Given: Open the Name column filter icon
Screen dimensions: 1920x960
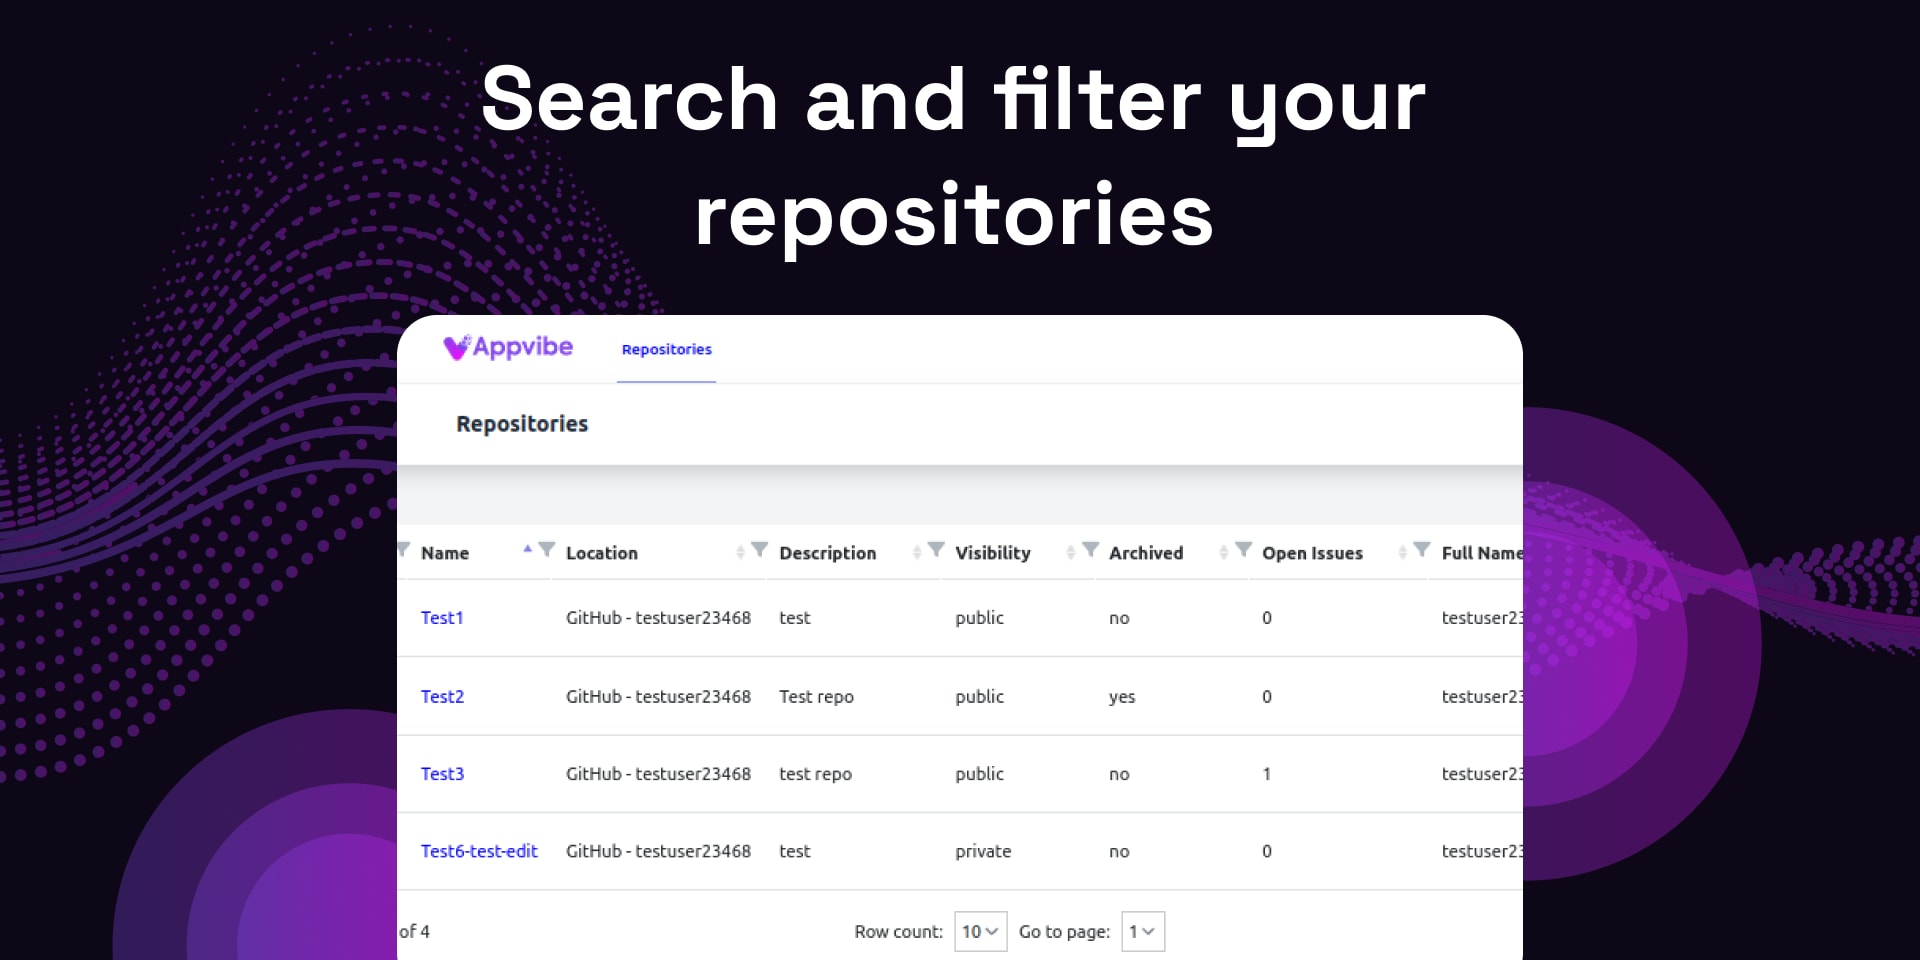Looking at the screenshot, I should pos(546,549).
